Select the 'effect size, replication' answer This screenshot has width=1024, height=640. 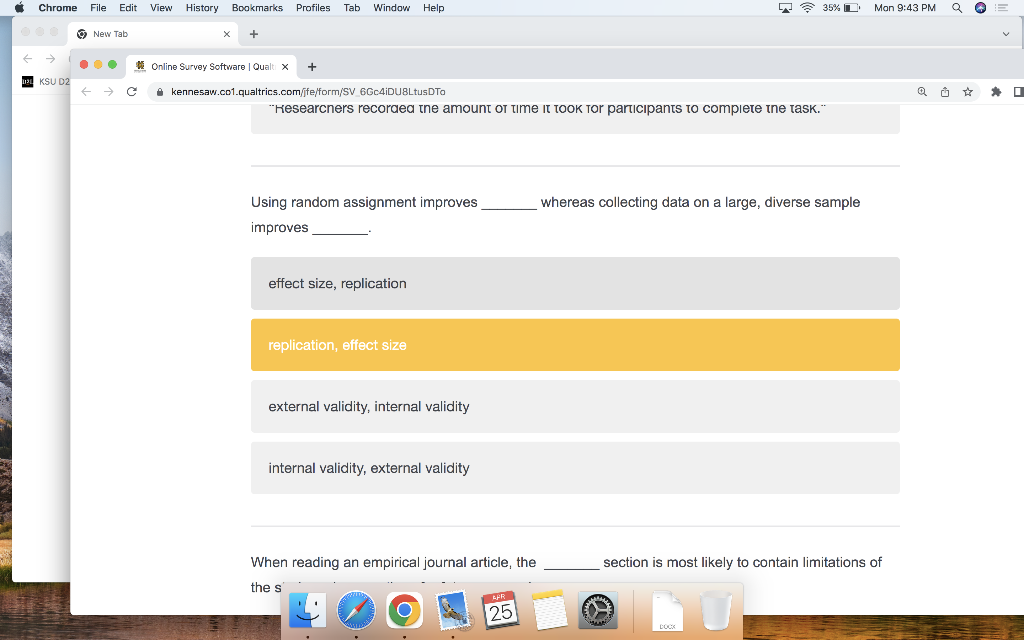tap(575, 283)
